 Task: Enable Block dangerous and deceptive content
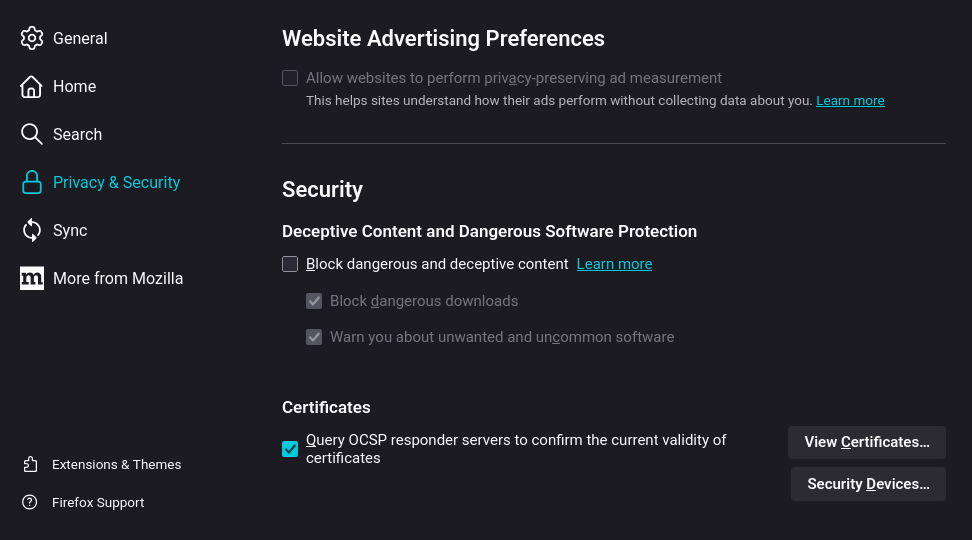tap(290, 264)
